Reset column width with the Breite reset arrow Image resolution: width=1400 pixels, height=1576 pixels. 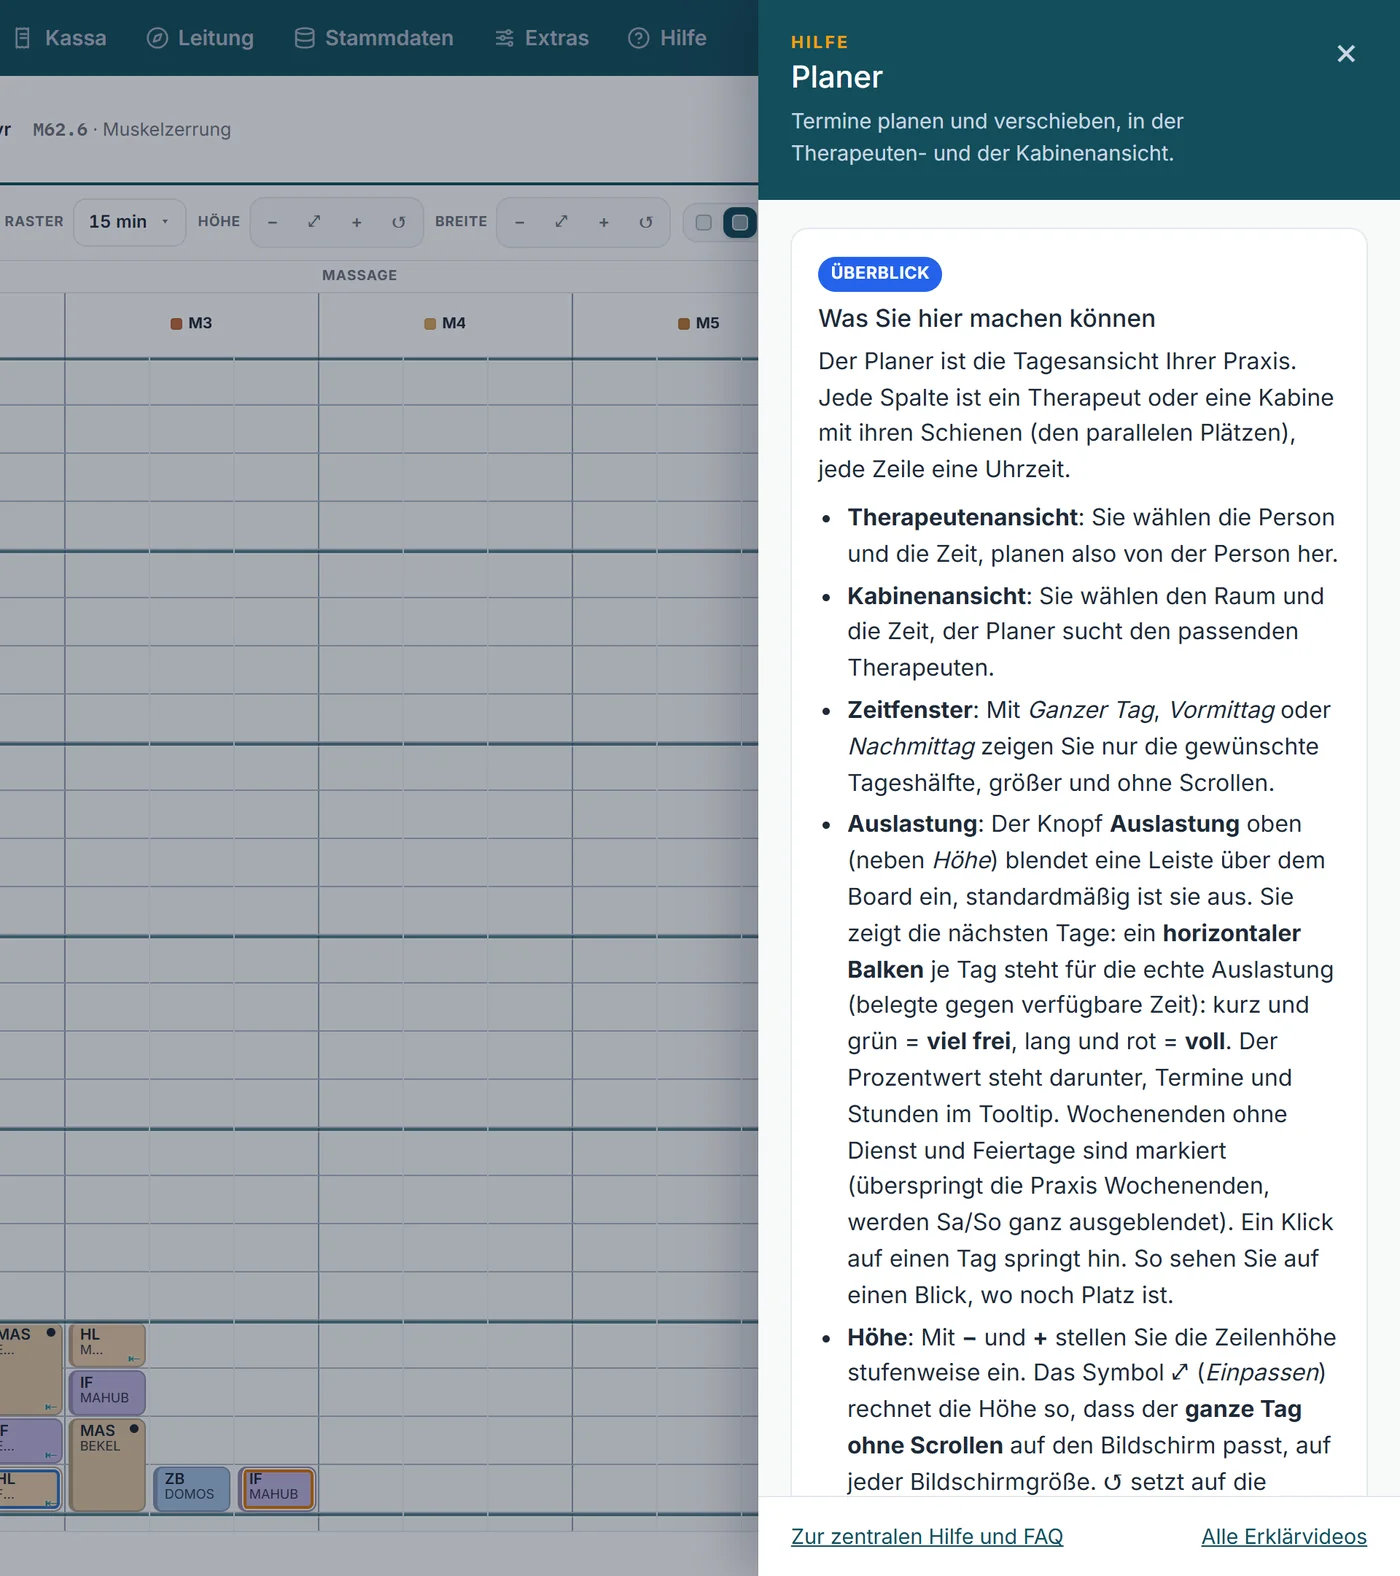645,222
